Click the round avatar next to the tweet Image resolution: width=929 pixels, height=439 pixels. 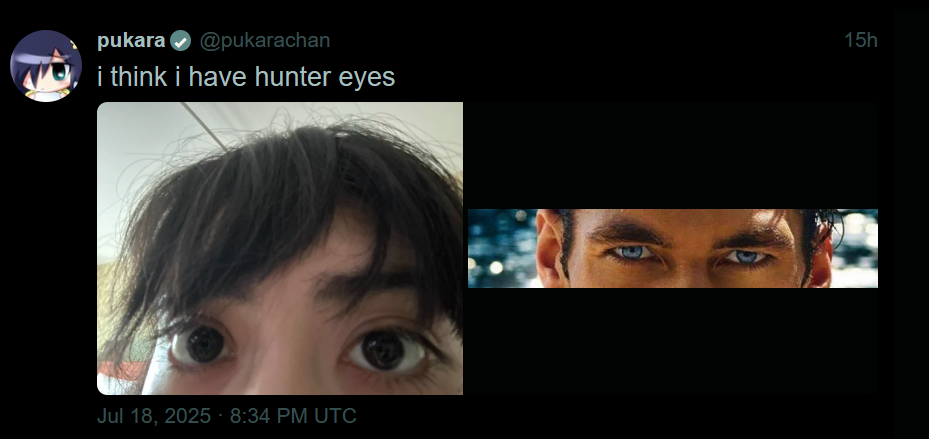click(46, 66)
